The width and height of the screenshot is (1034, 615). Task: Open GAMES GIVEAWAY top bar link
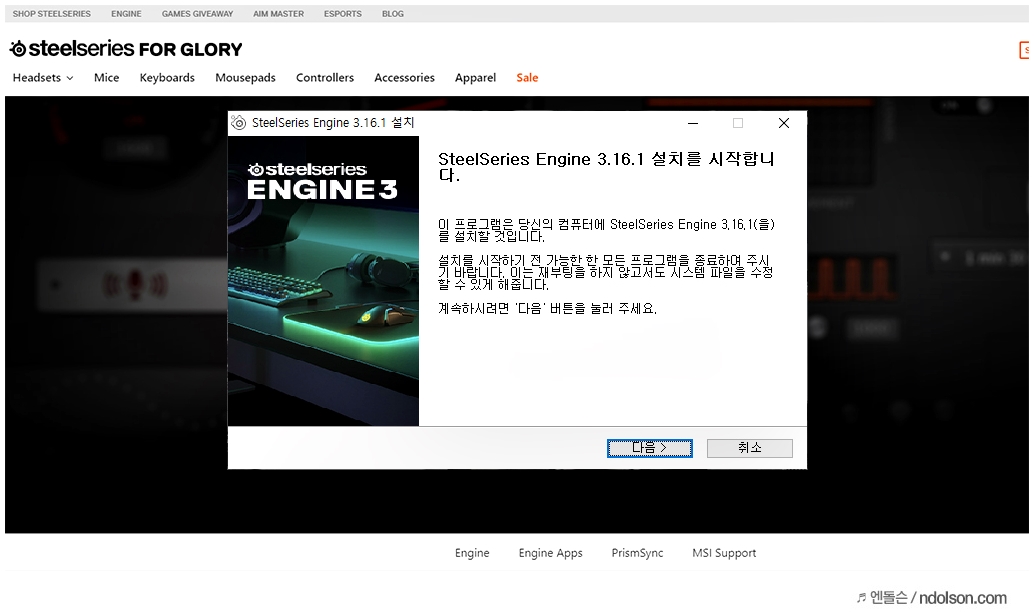(197, 14)
